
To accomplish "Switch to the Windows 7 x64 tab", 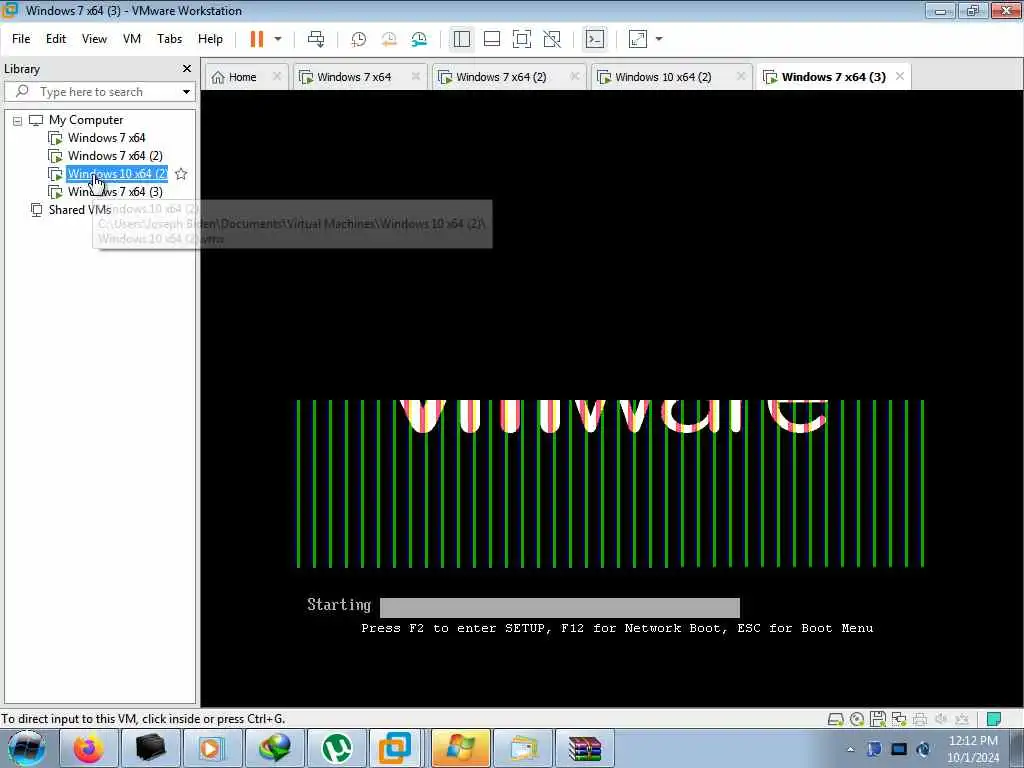I will click(353, 77).
